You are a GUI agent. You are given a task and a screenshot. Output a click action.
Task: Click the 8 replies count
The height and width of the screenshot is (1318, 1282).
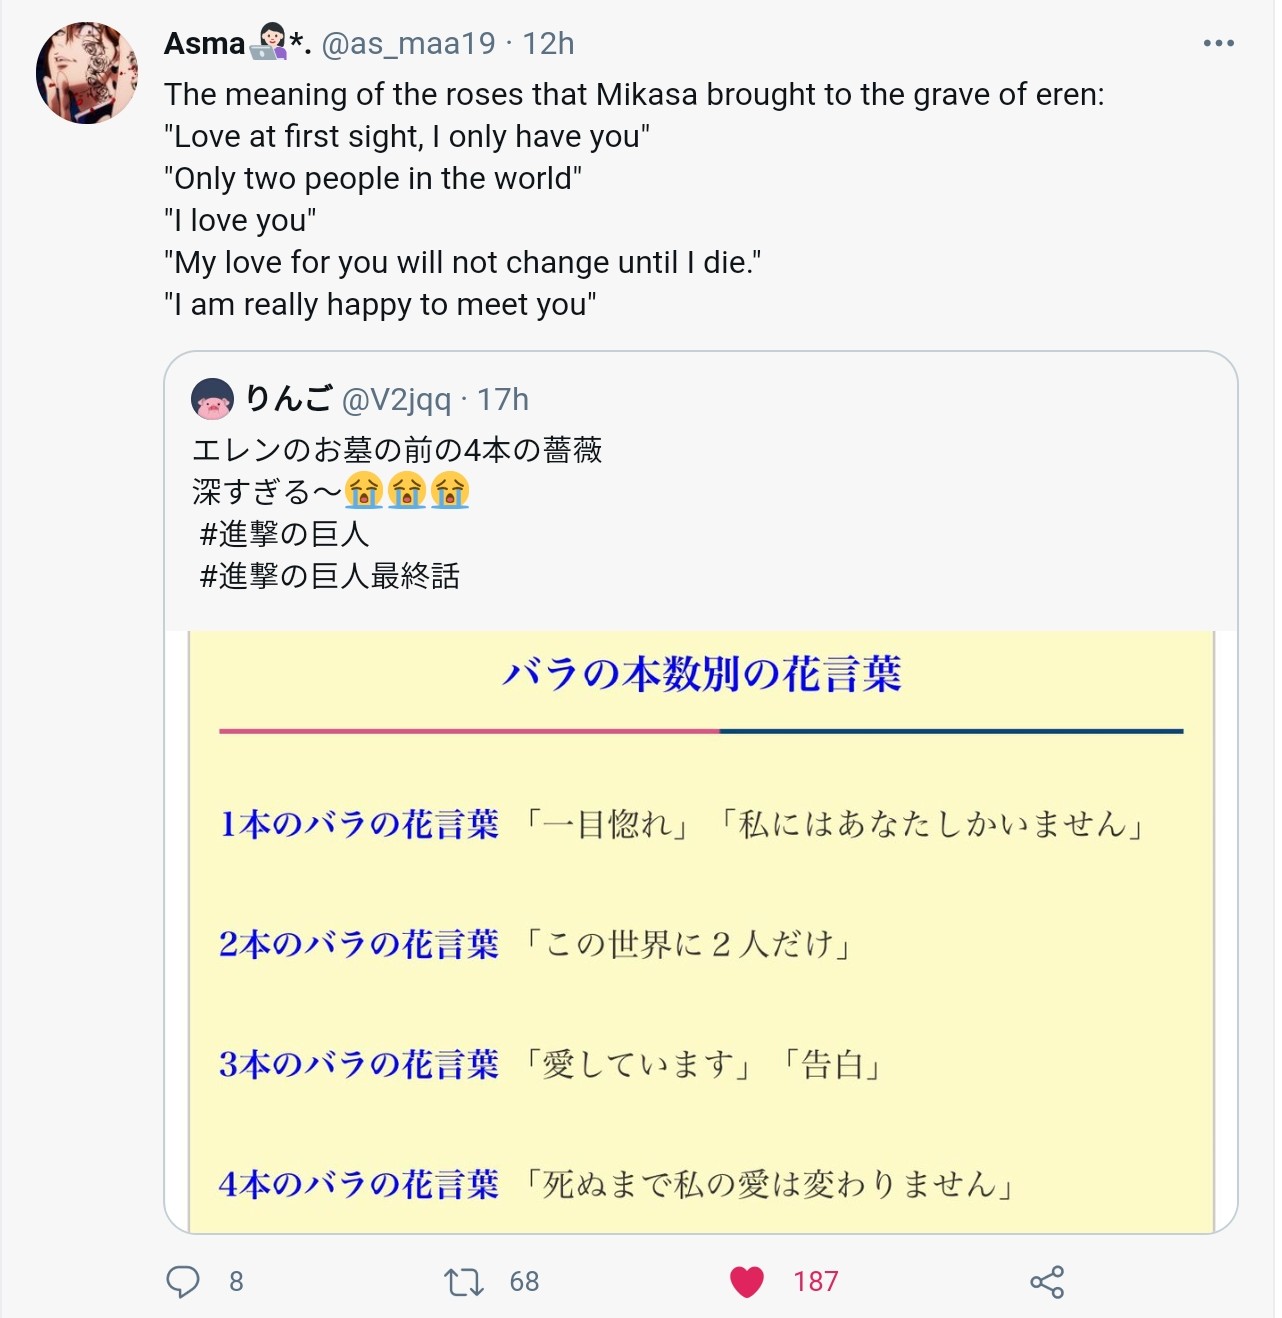point(236,1281)
